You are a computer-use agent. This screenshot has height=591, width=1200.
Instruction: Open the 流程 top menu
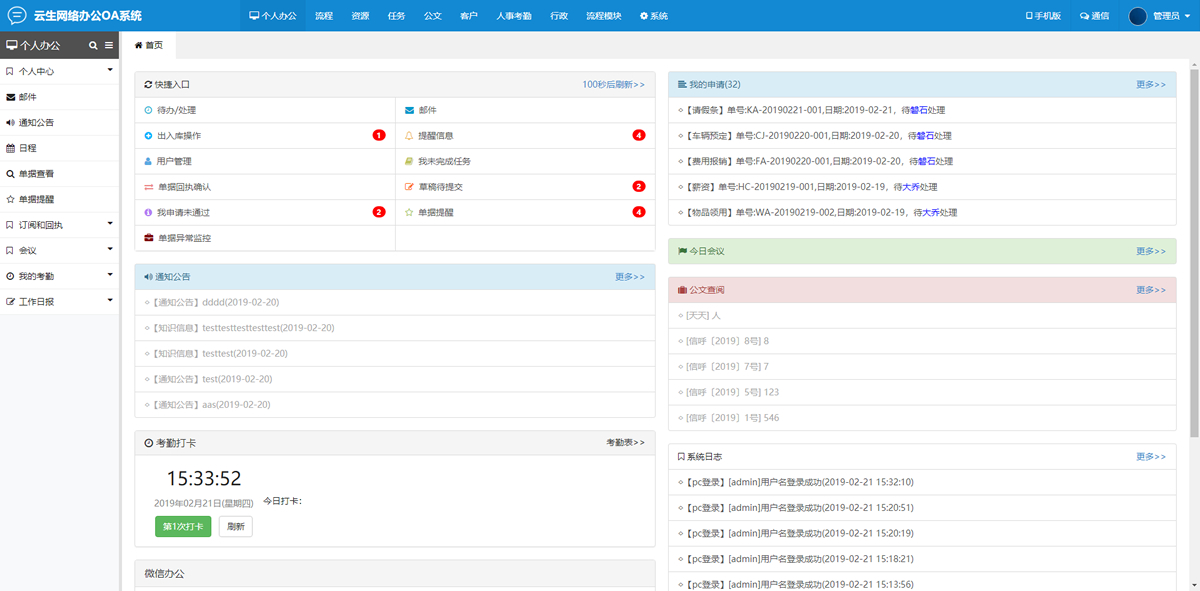pos(323,16)
